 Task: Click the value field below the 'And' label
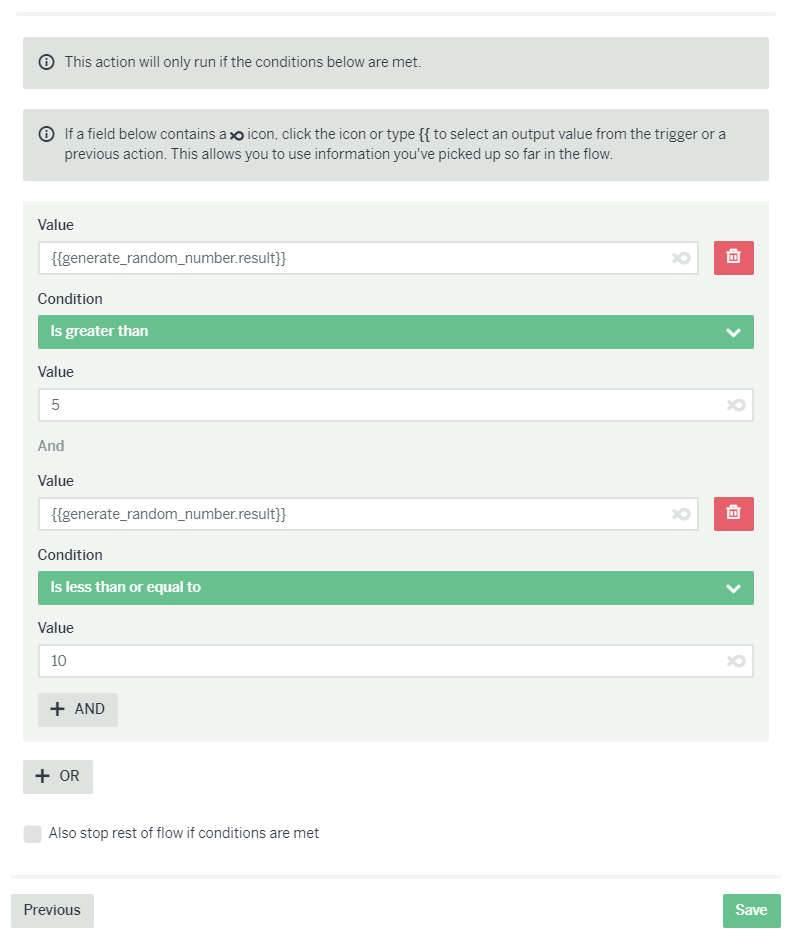coord(355,514)
